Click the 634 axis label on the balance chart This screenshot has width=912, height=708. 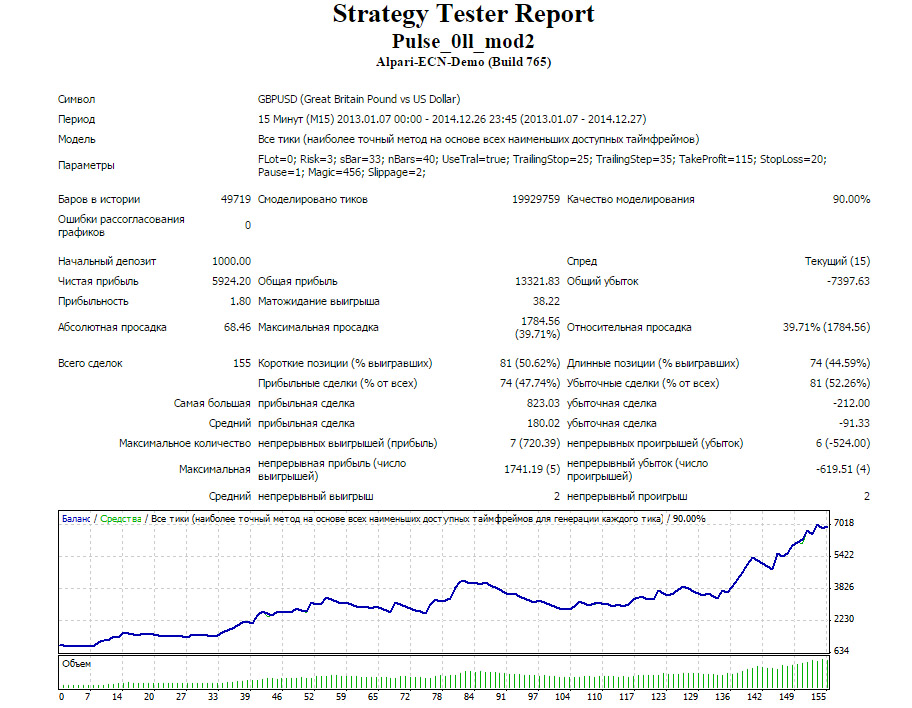842,651
